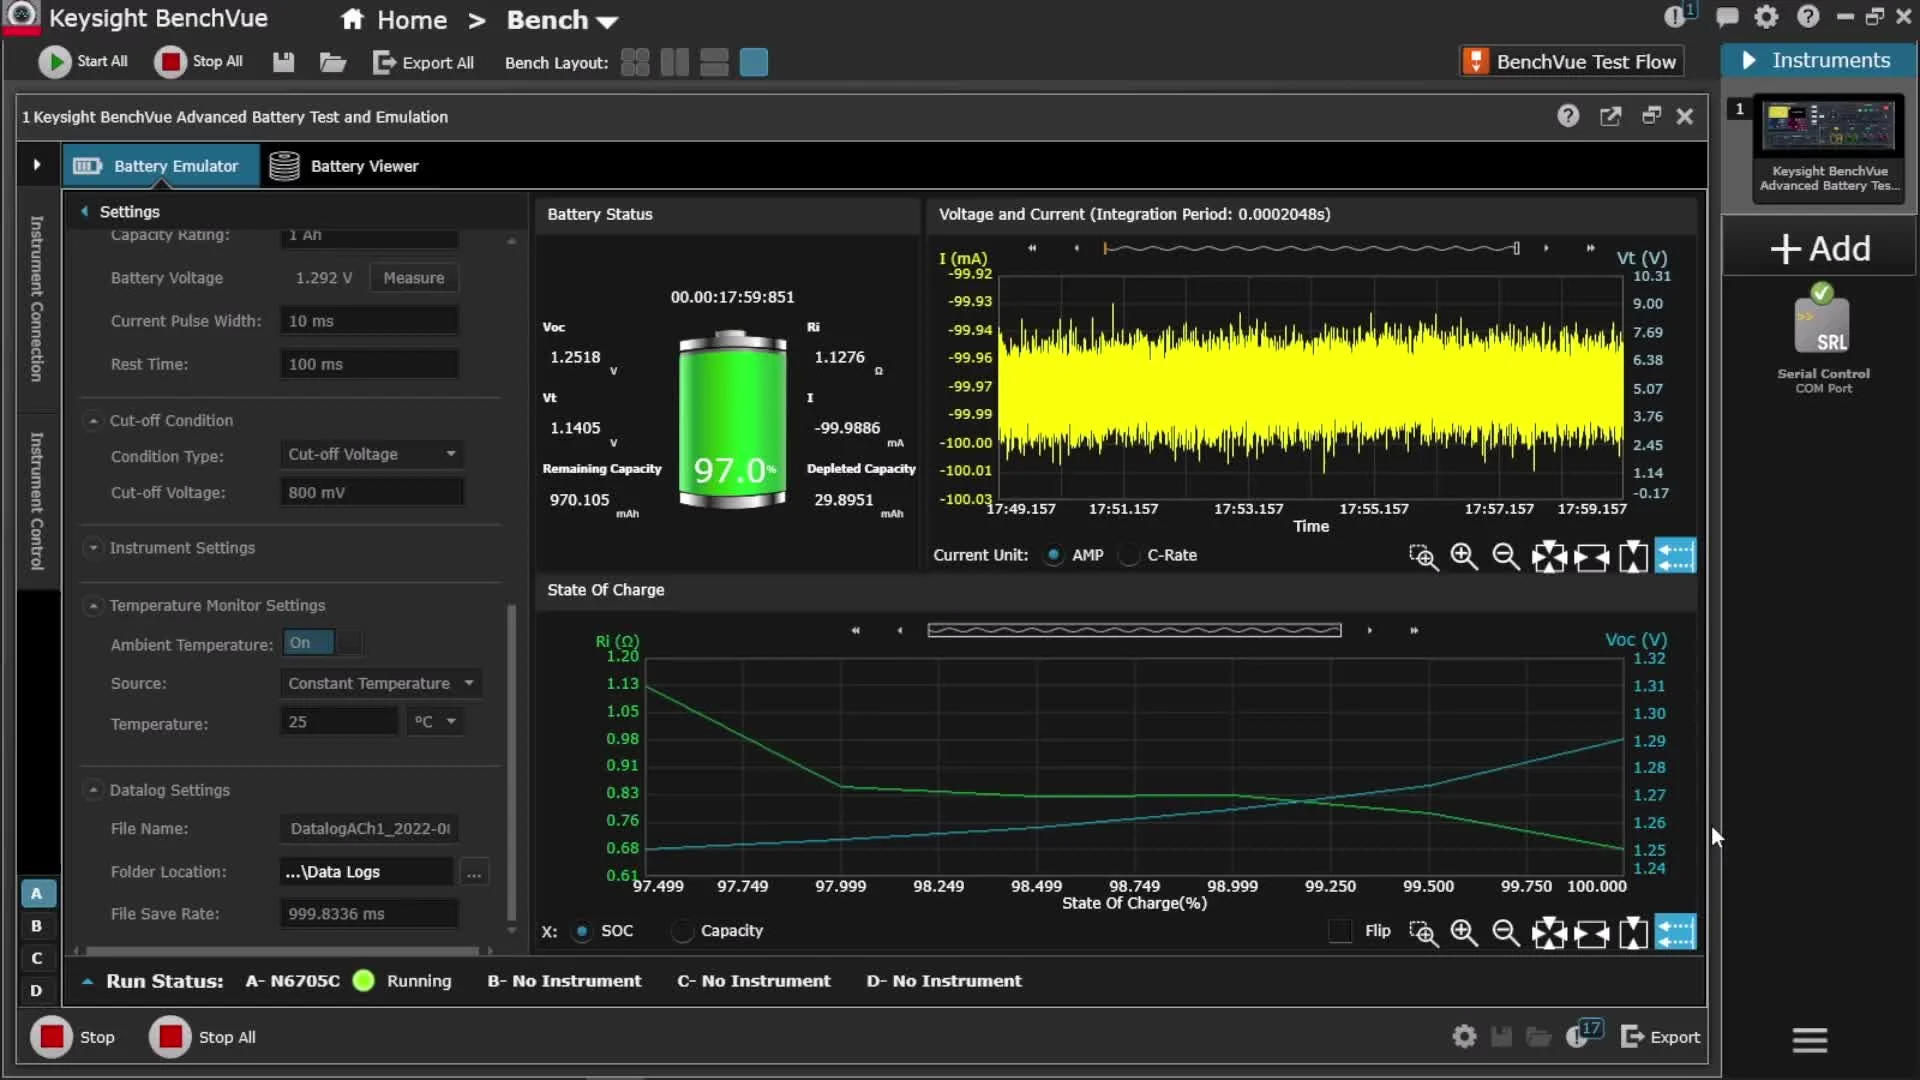Switch to Battery Emulator tab

click(x=161, y=166)
